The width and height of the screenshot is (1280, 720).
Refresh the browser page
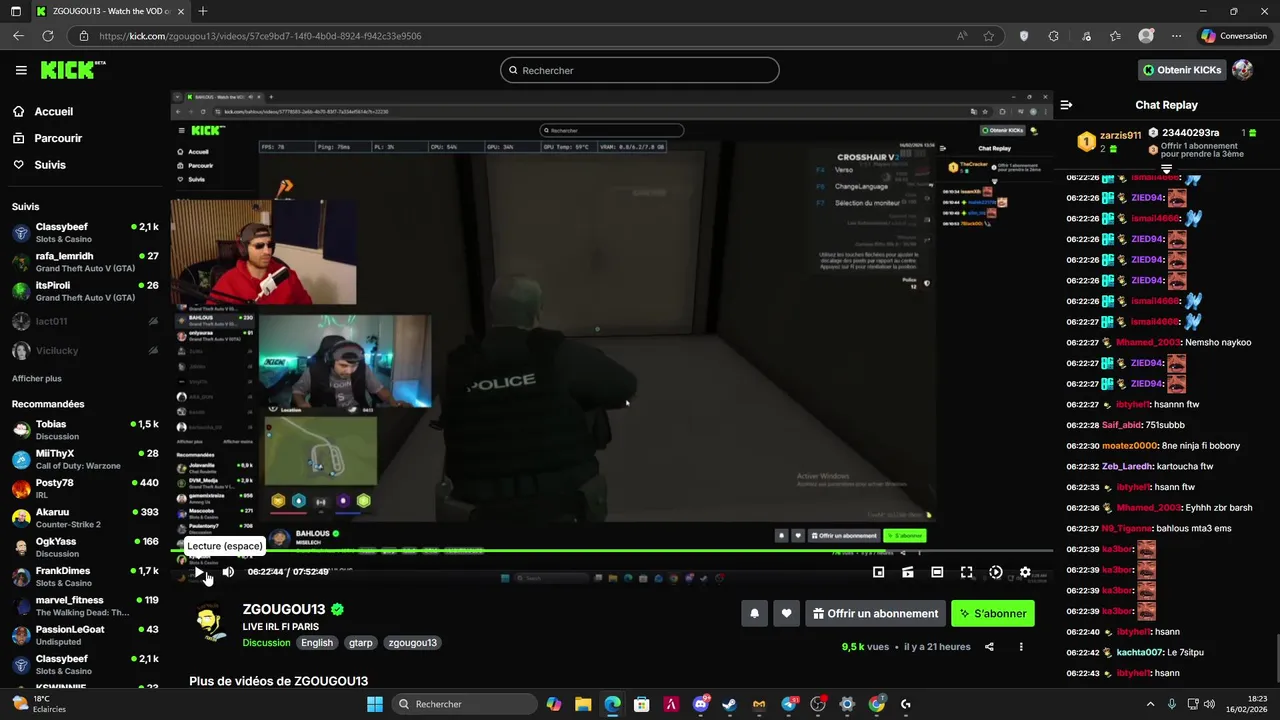(47, 36)
